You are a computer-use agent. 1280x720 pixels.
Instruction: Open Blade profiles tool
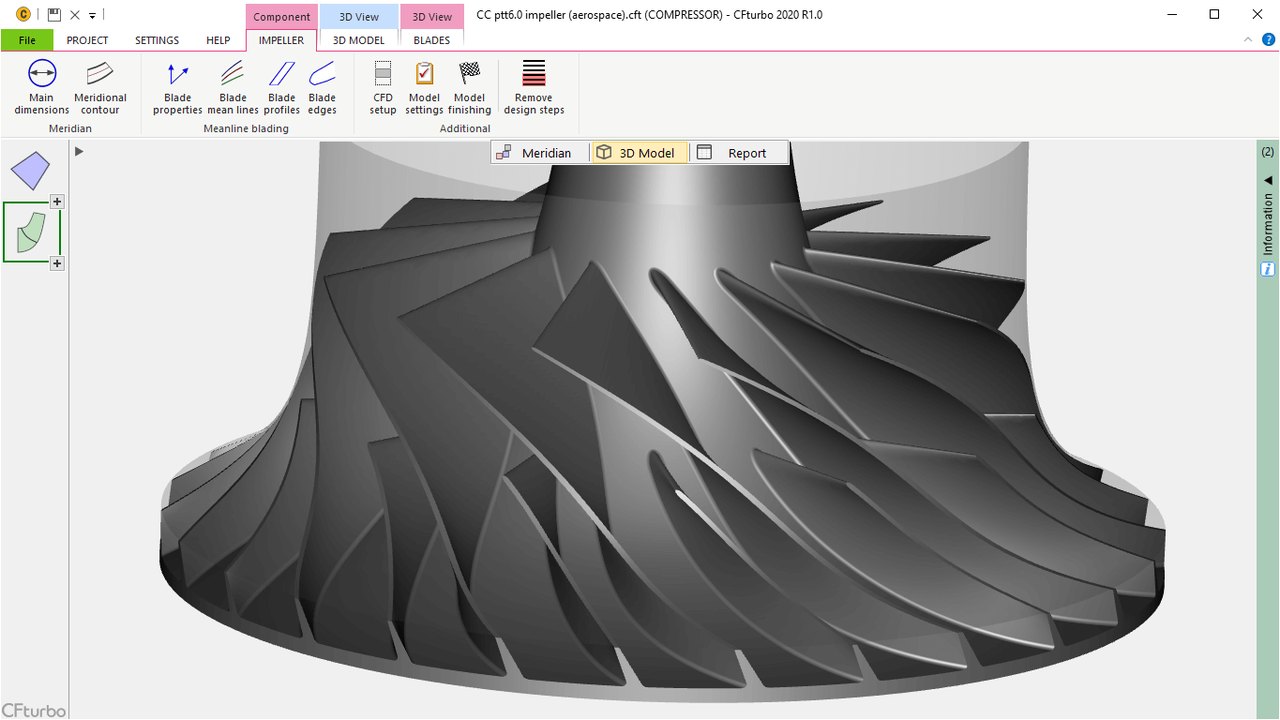(x=282, y=87)
